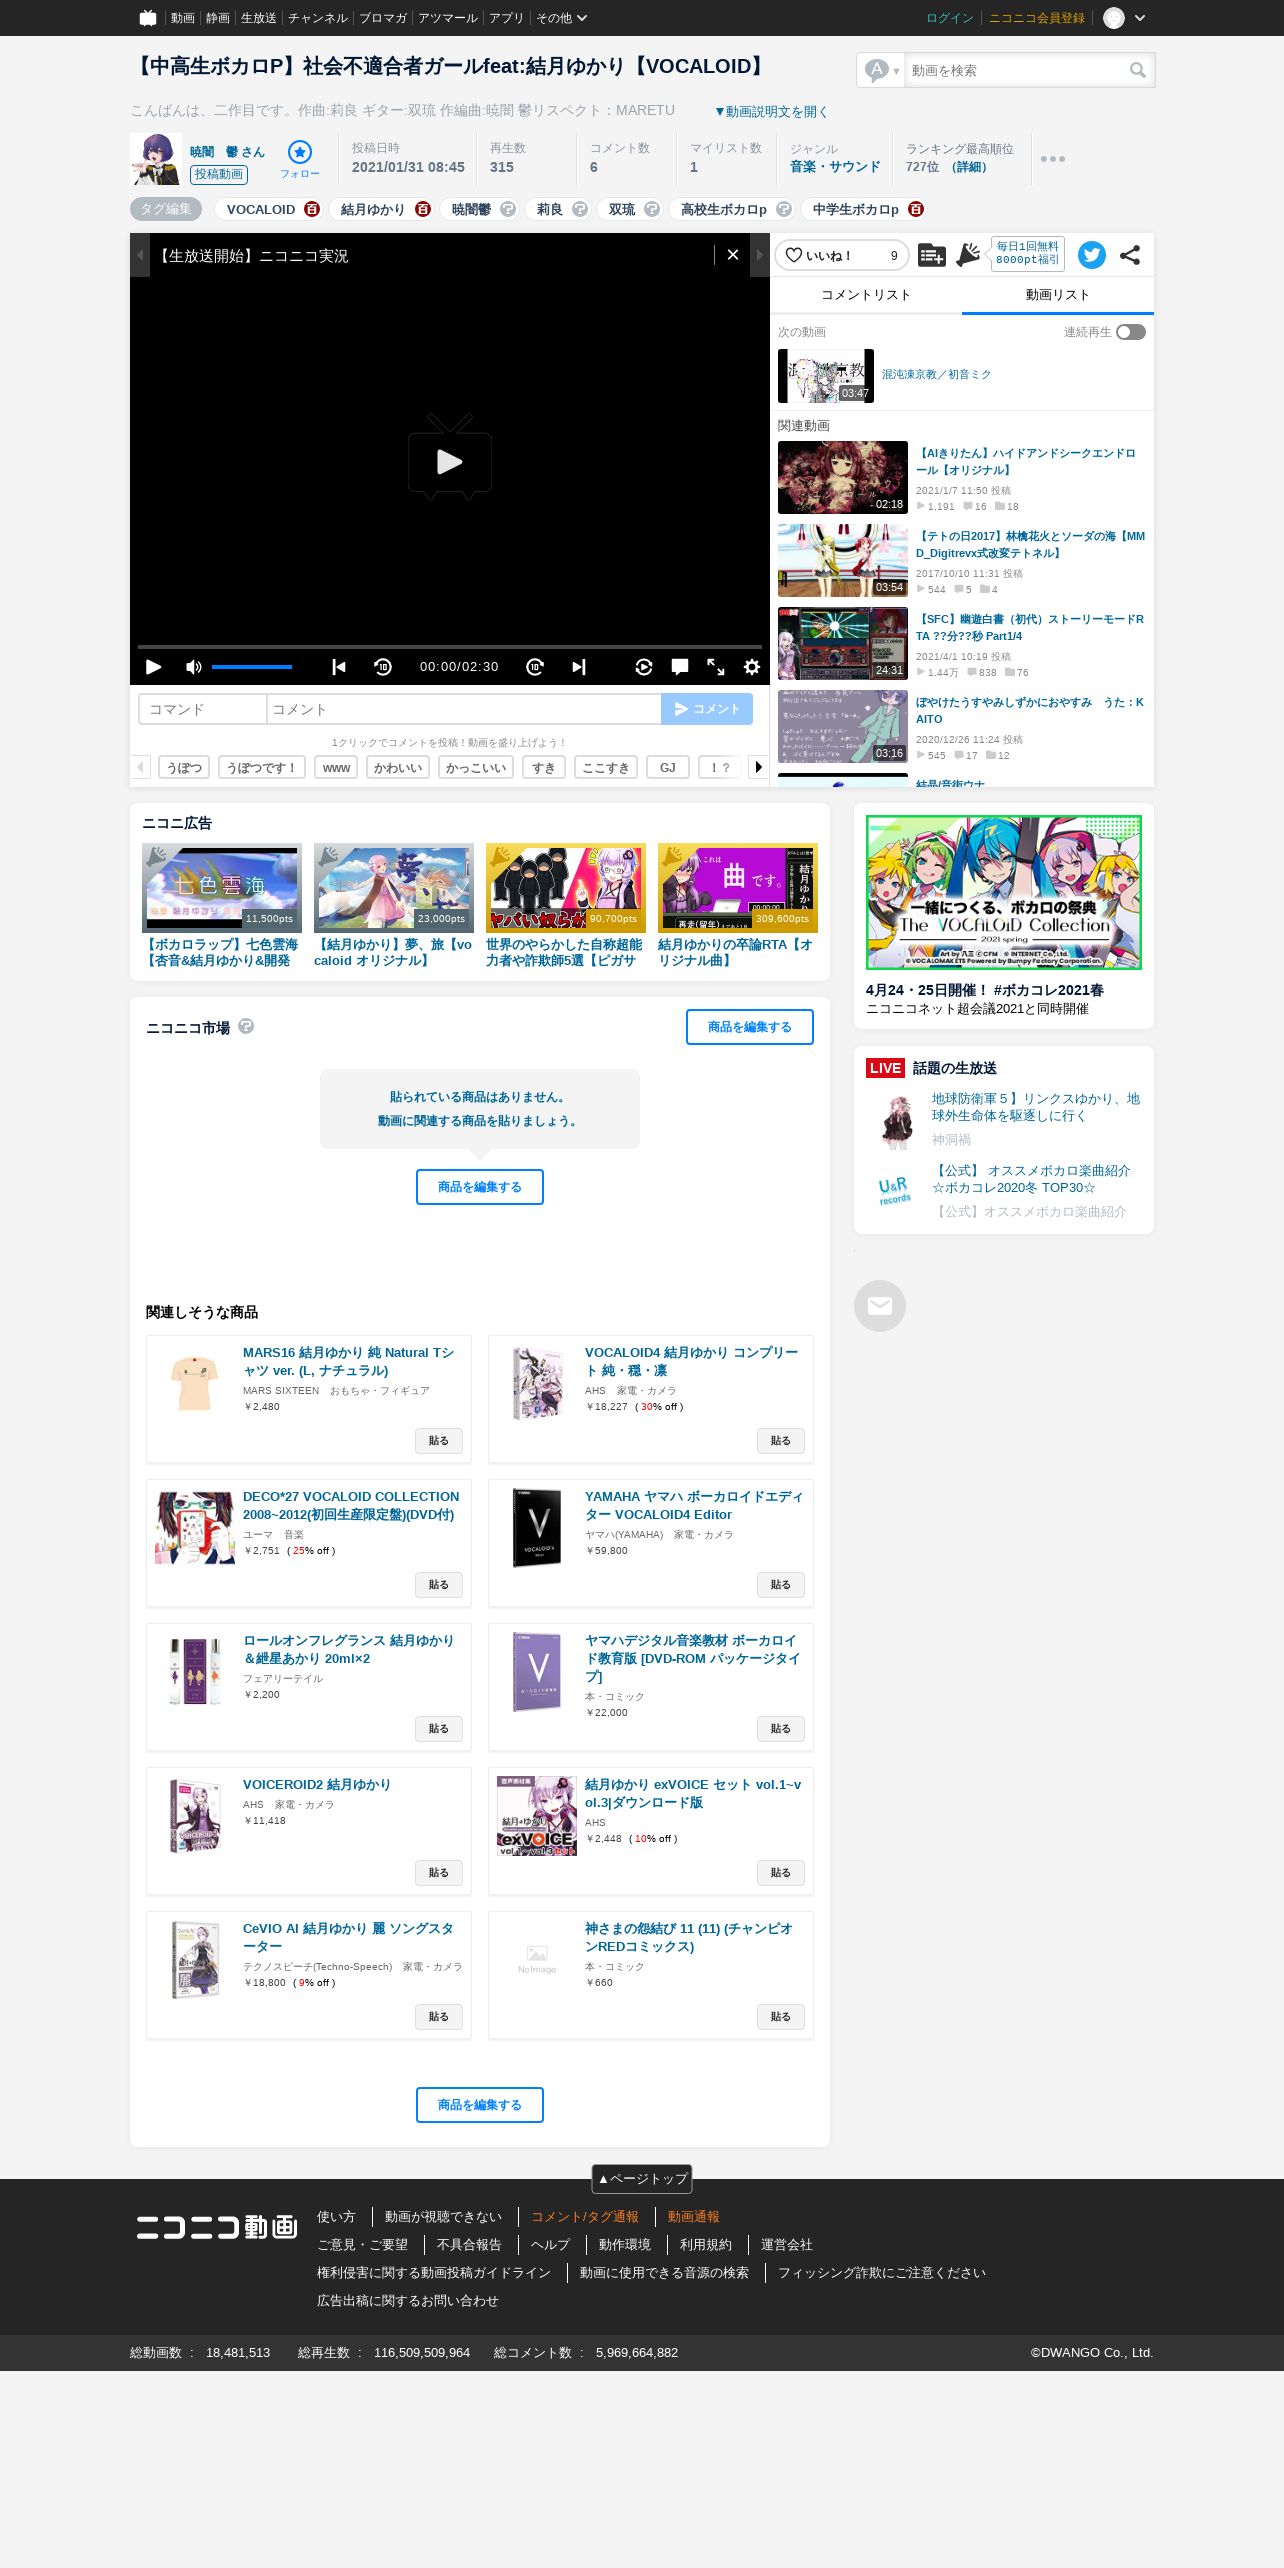Open dictionary icon beside 中学生ボカロP tag
This screenshot has height=2568, width=1284.
916,209
